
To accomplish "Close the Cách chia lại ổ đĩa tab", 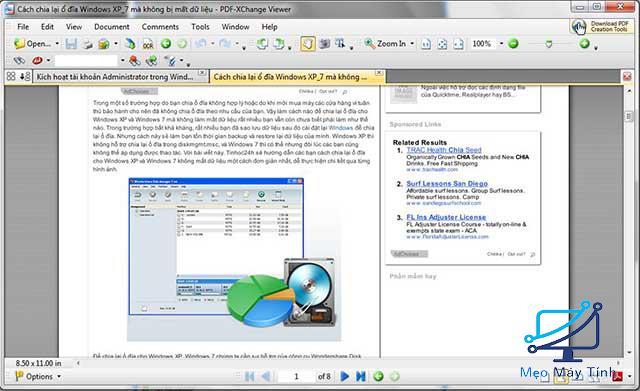I will (379, 73).
